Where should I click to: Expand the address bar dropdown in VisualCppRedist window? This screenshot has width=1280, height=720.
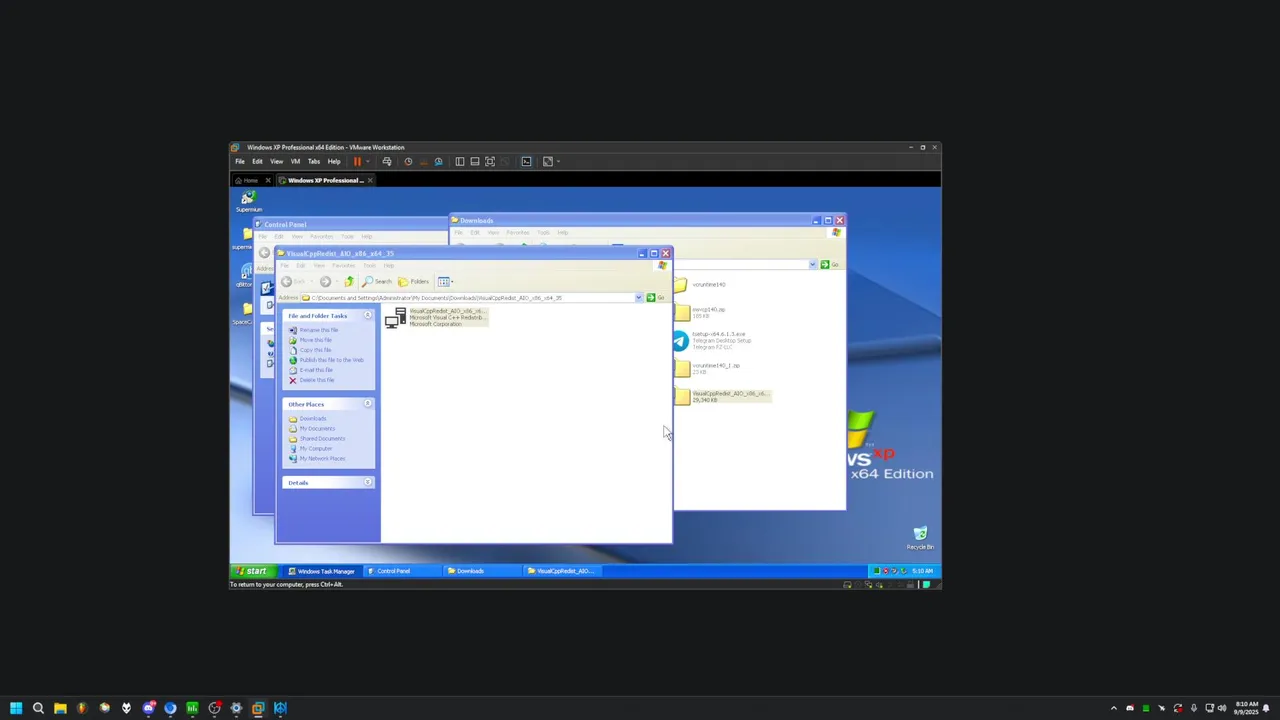(x=638, y=298)
